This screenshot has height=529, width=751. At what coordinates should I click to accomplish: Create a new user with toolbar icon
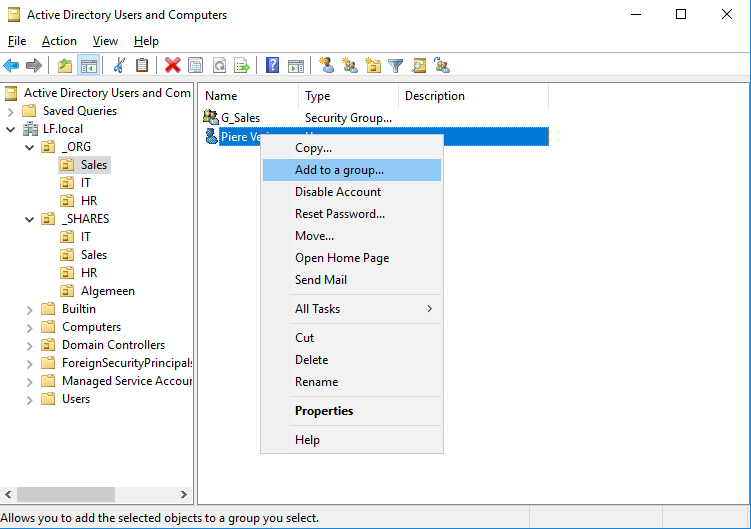click(x=327, y=65)
